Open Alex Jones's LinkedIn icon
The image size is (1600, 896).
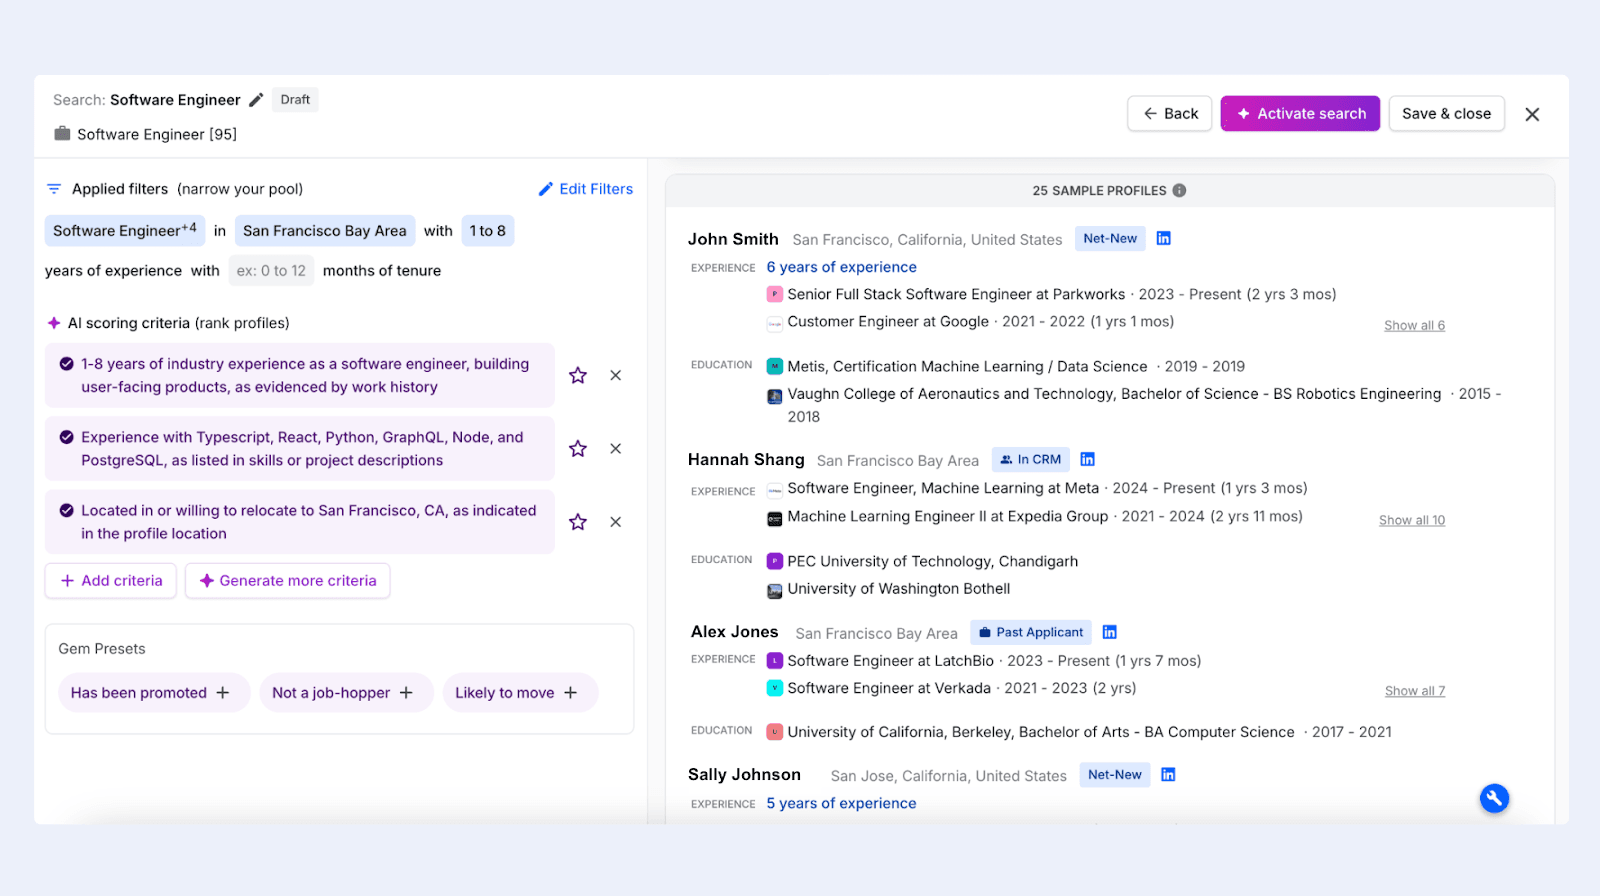(1110, 632)
